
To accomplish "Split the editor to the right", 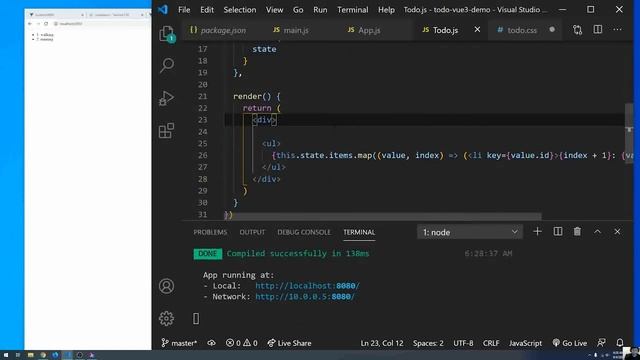I will coord(598,29).
